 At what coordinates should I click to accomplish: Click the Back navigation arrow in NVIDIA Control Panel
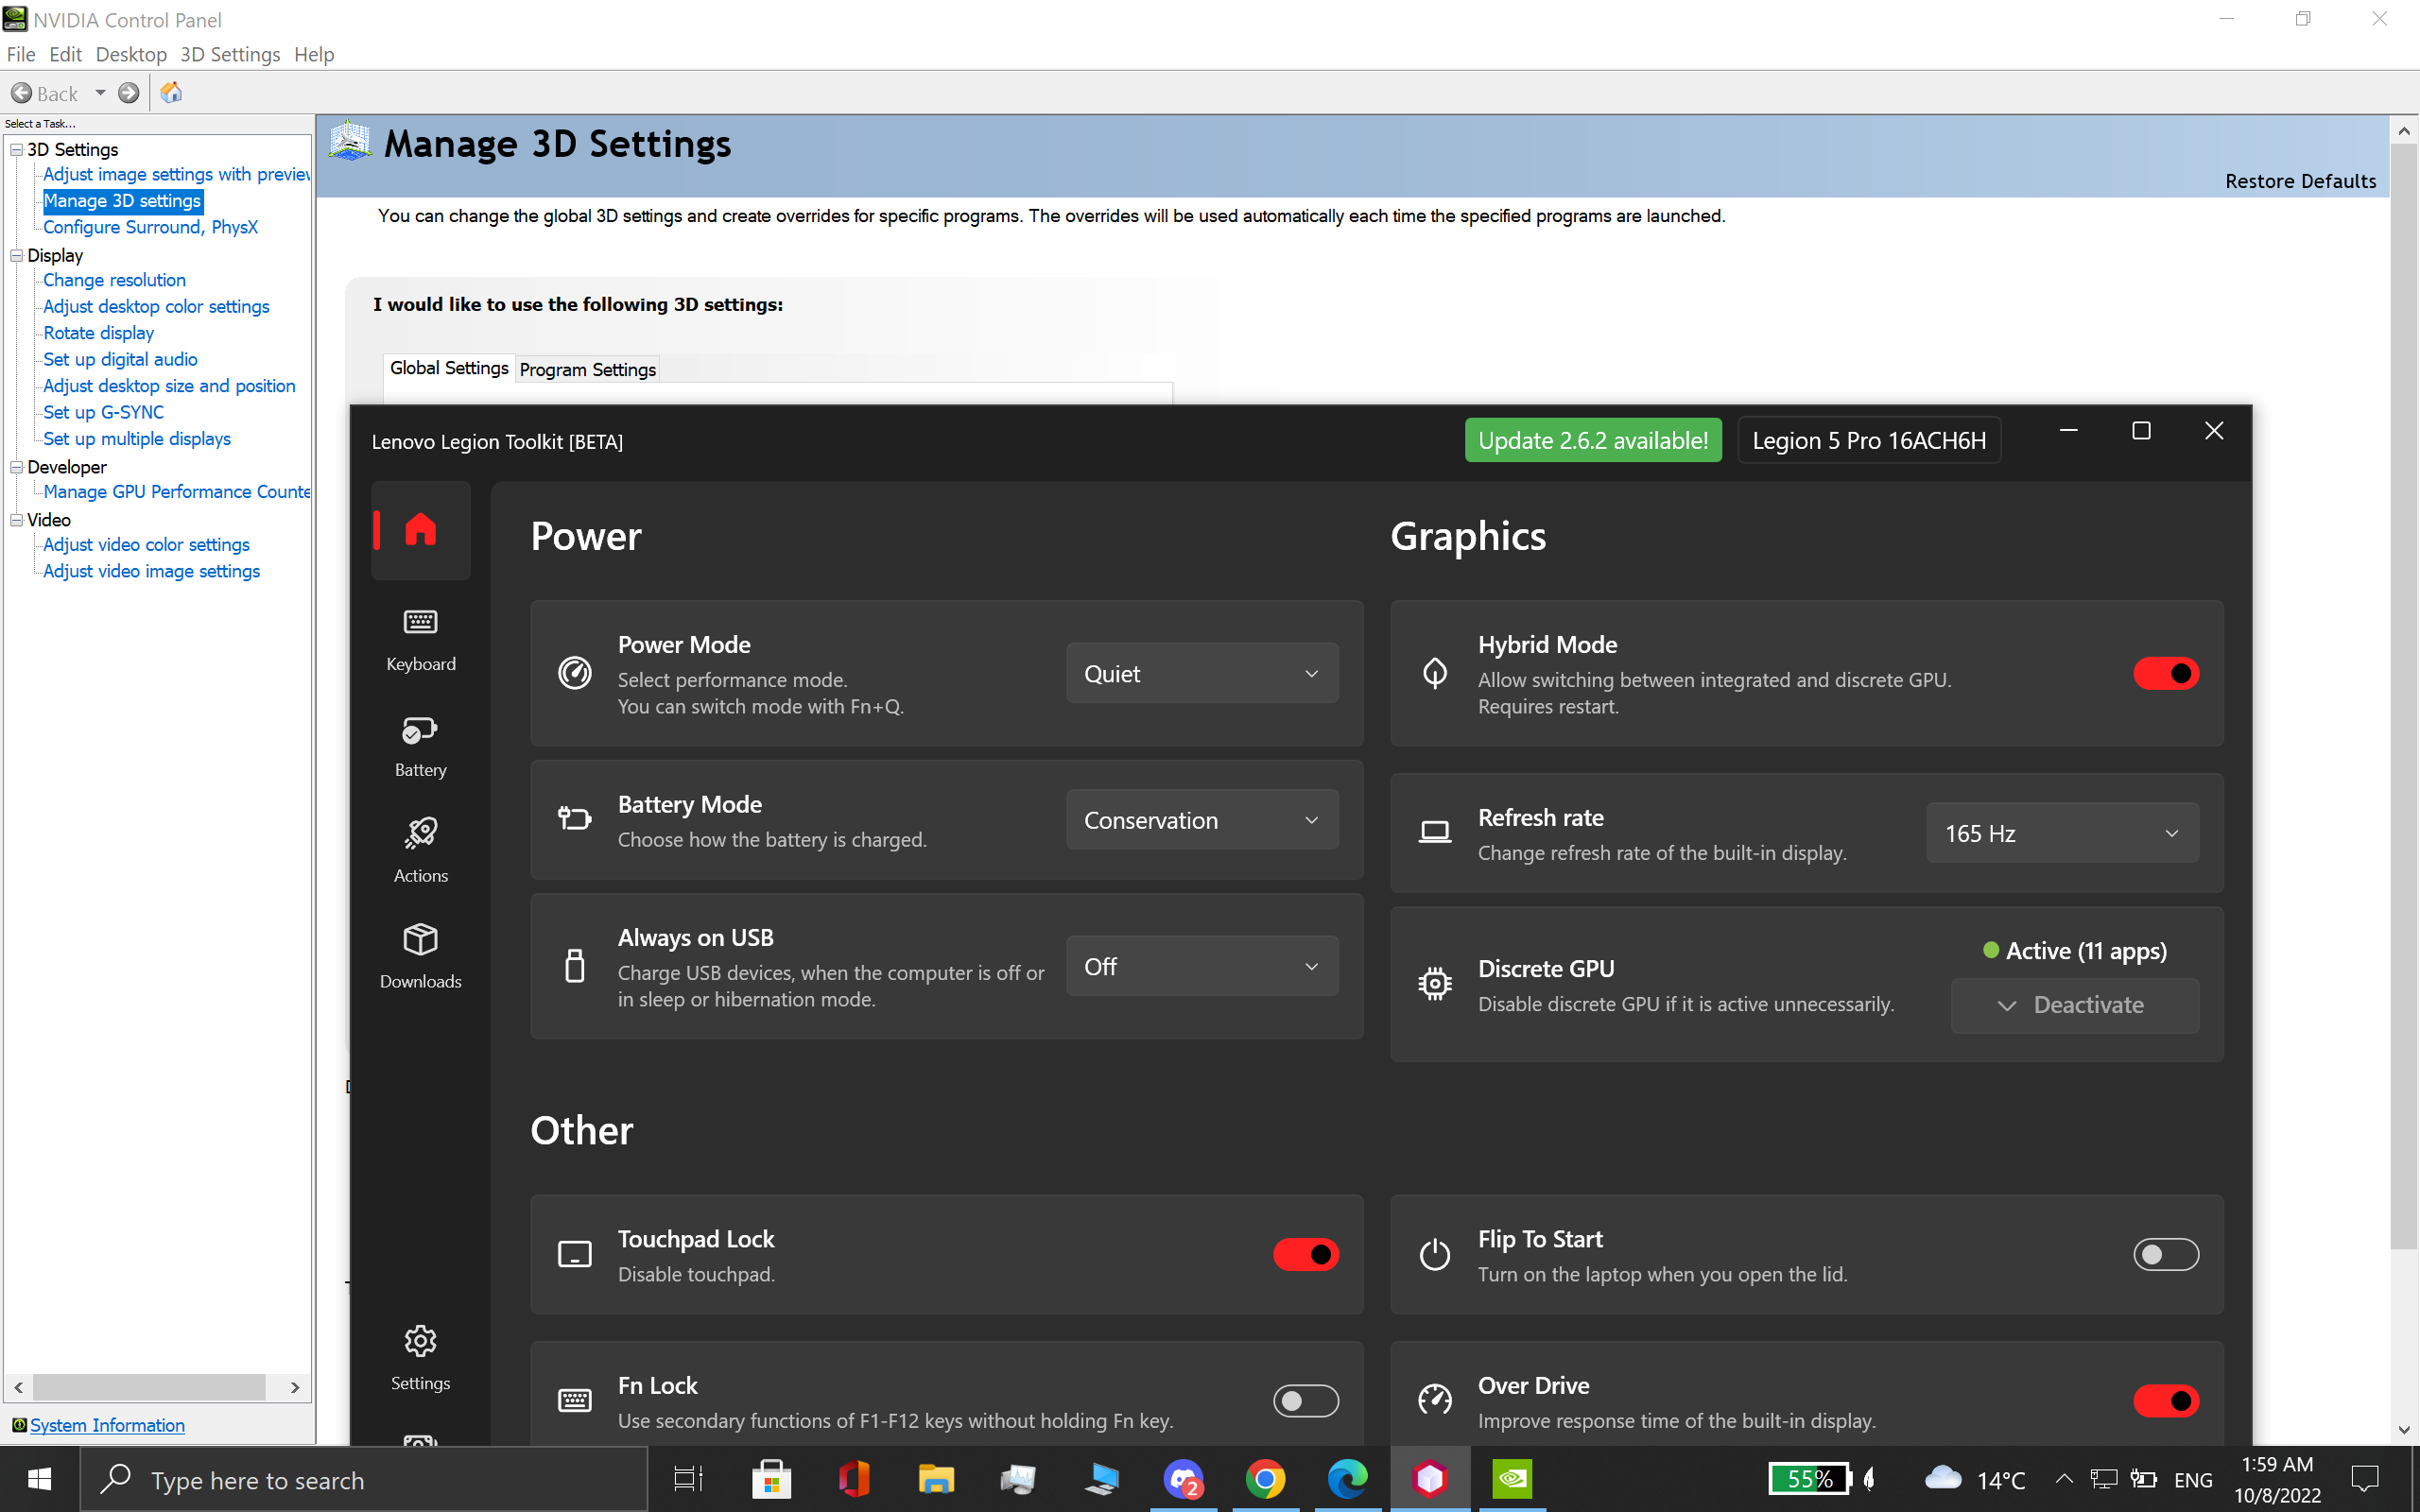pos(22,93)
